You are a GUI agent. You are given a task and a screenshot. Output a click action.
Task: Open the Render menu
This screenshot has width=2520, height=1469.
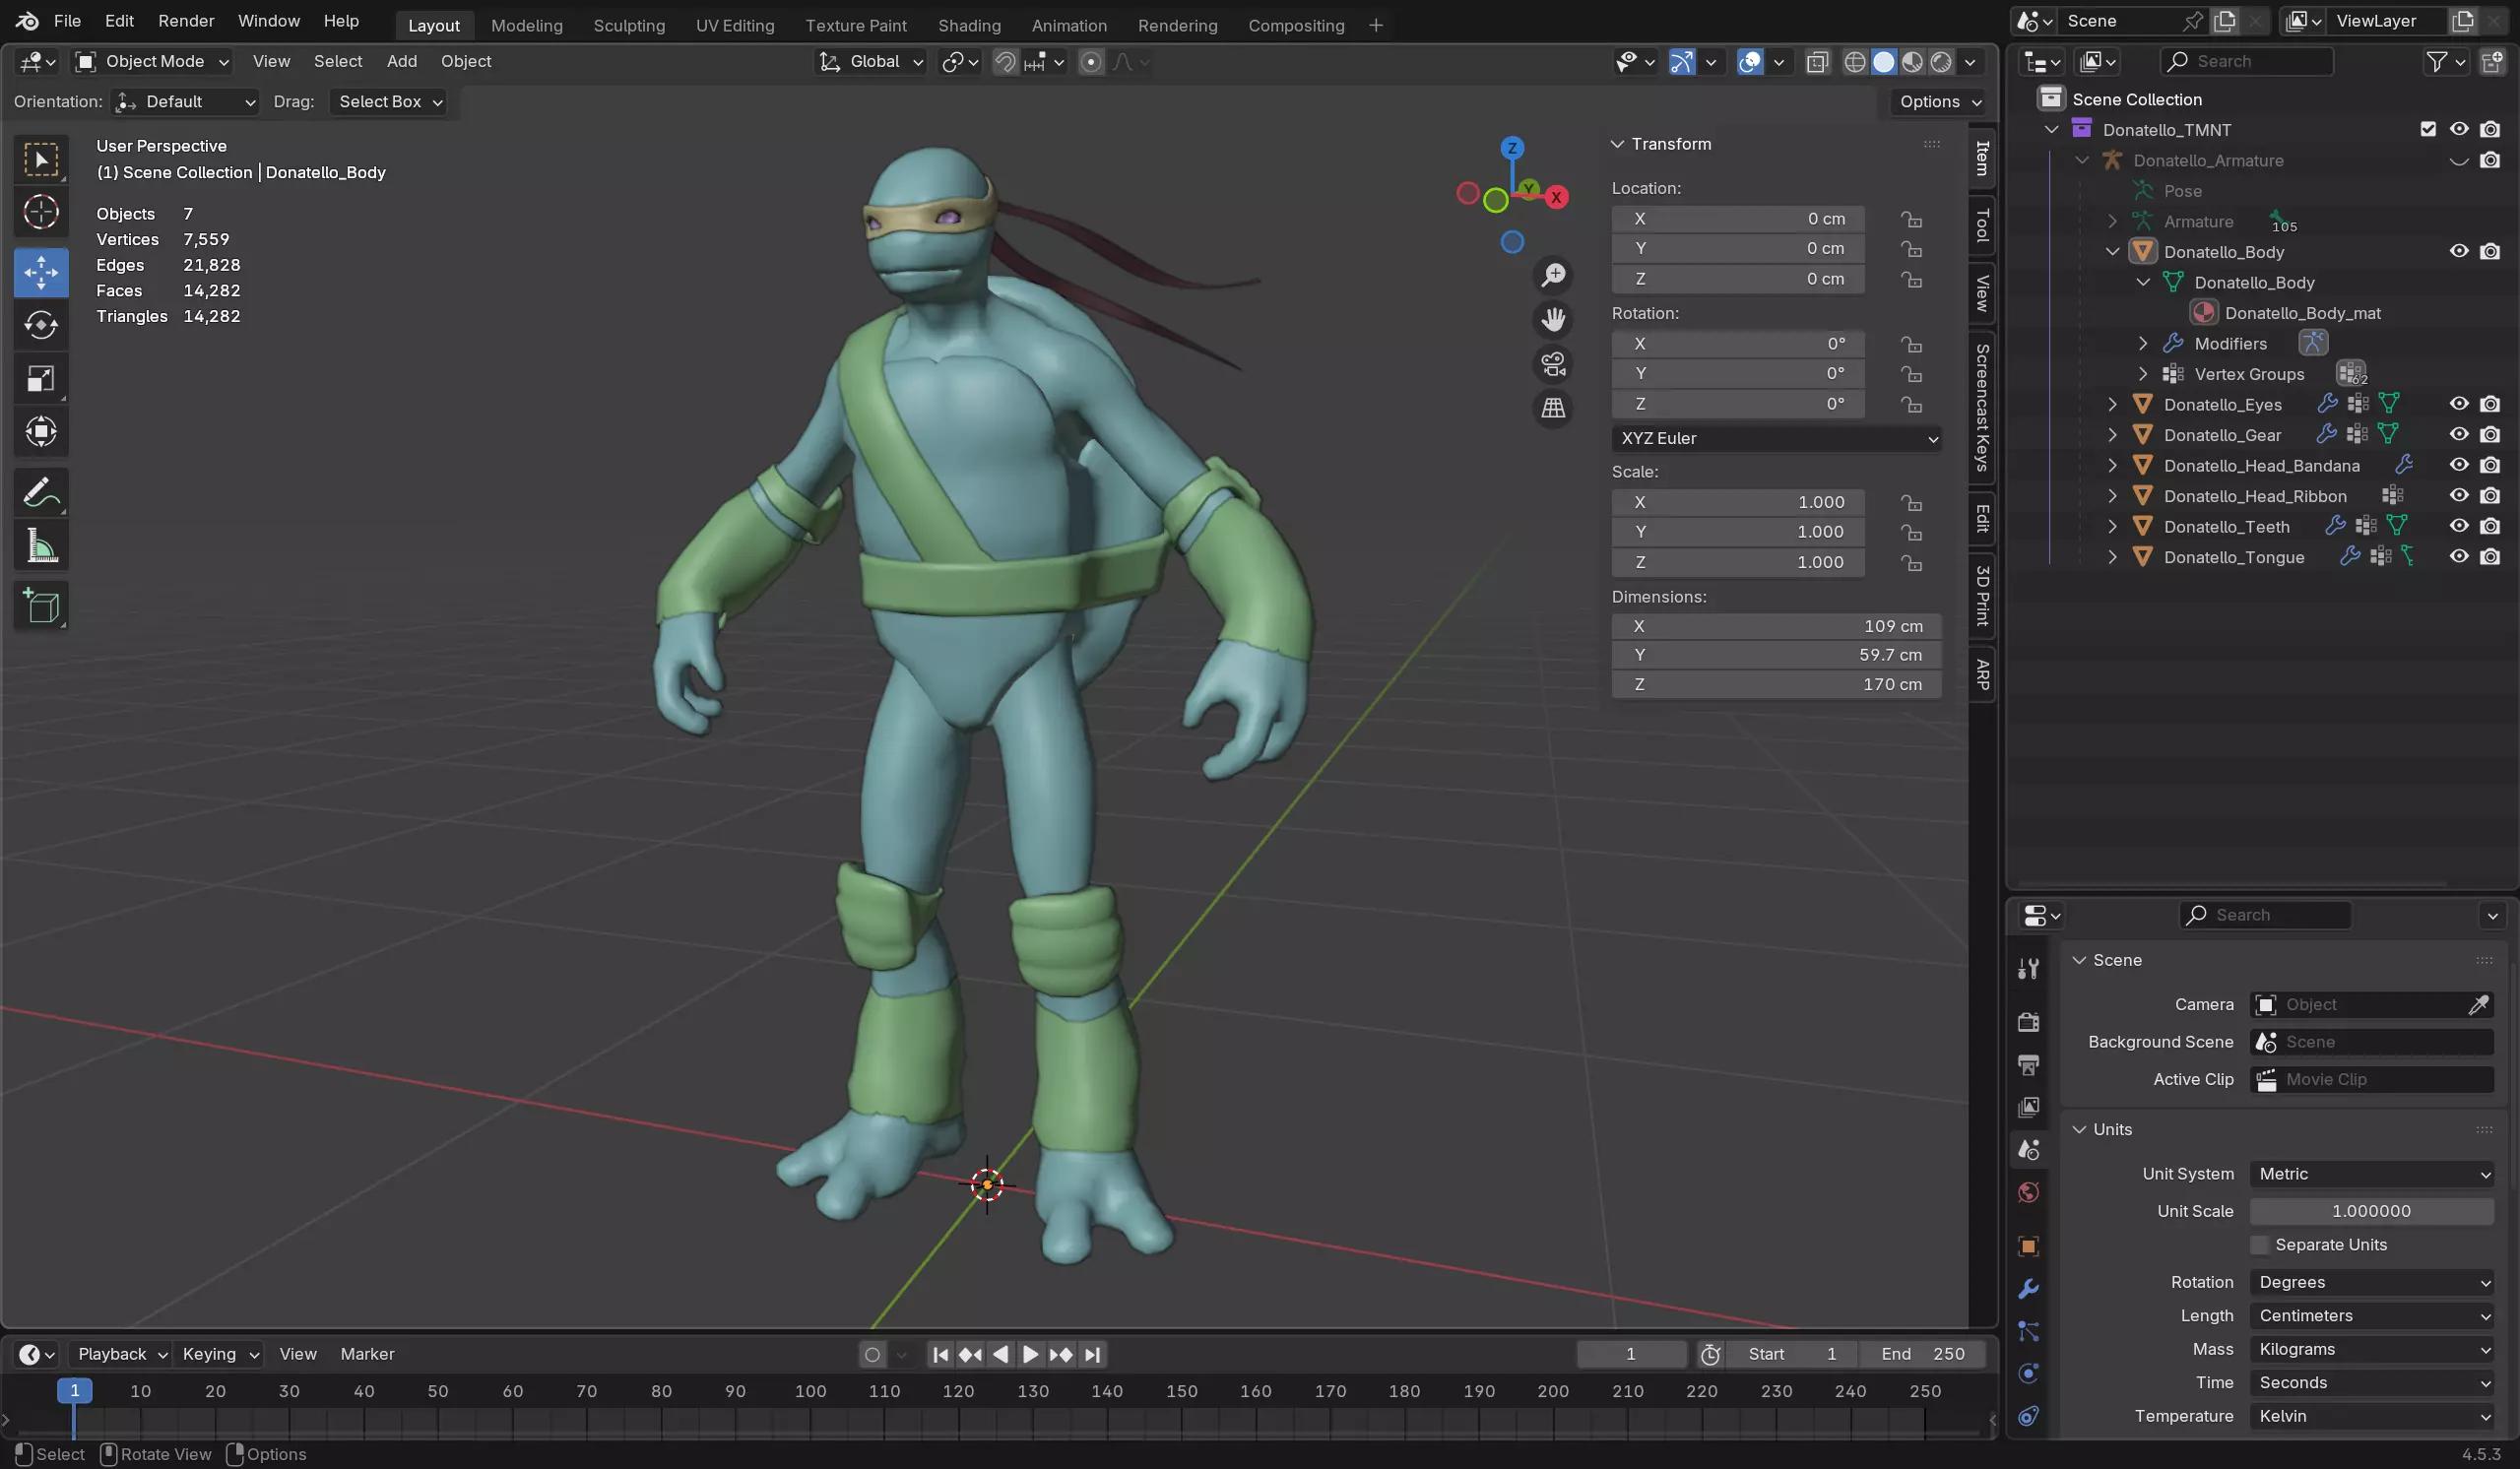click(x=186, y=21)
